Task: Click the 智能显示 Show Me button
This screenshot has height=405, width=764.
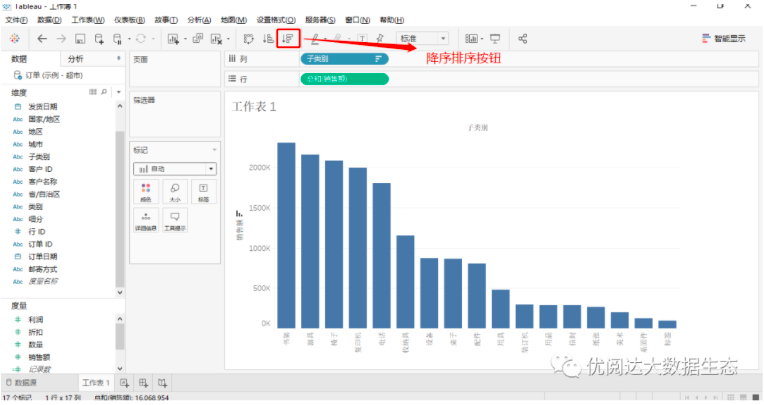Action: click(727, 38)
